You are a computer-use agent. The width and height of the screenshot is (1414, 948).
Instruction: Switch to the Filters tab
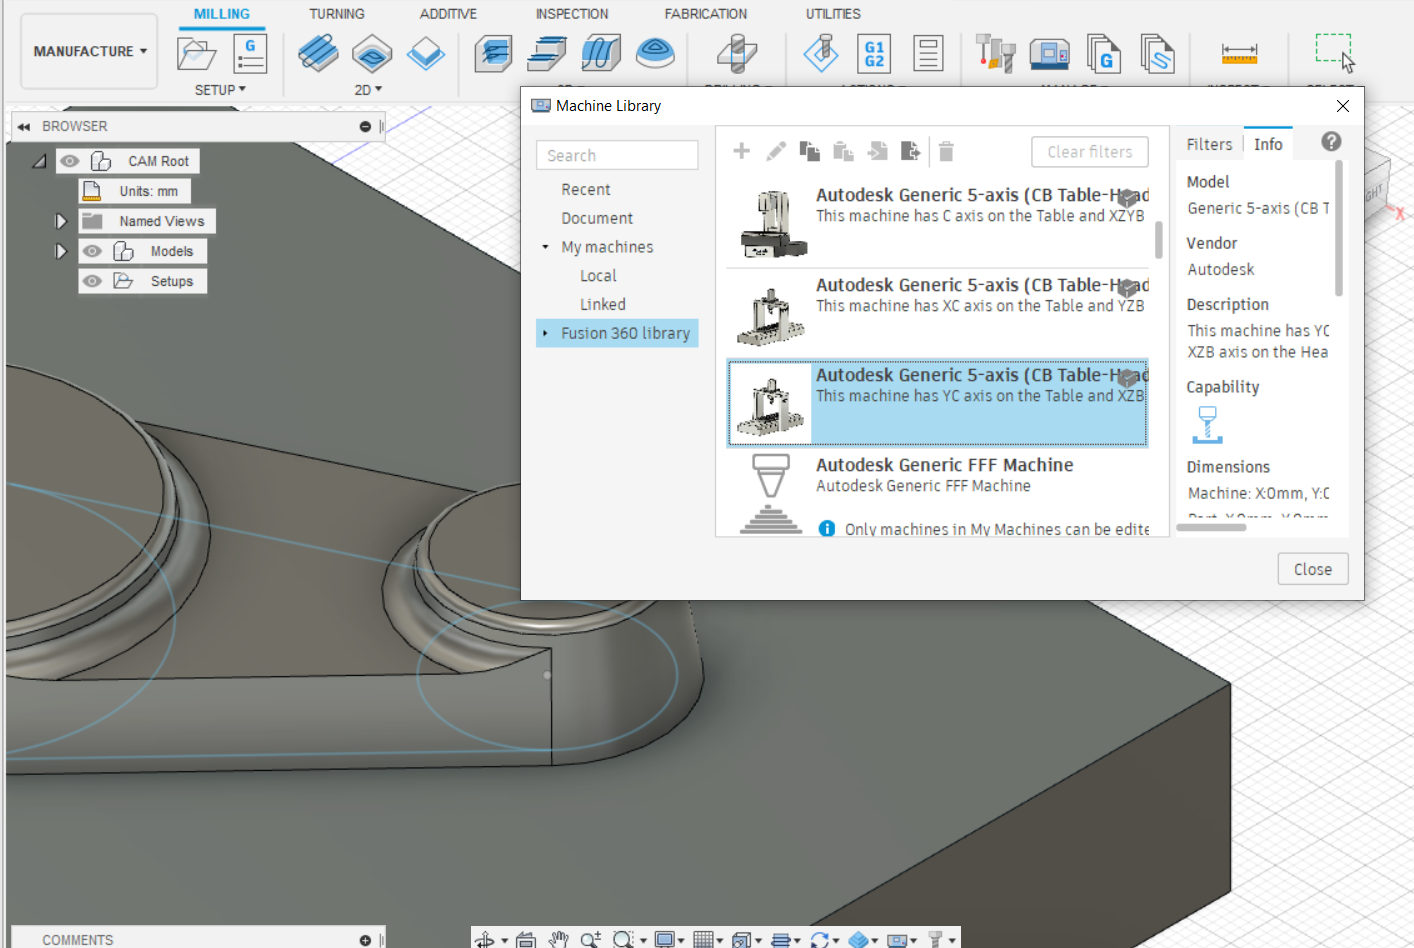(1209, 144)
